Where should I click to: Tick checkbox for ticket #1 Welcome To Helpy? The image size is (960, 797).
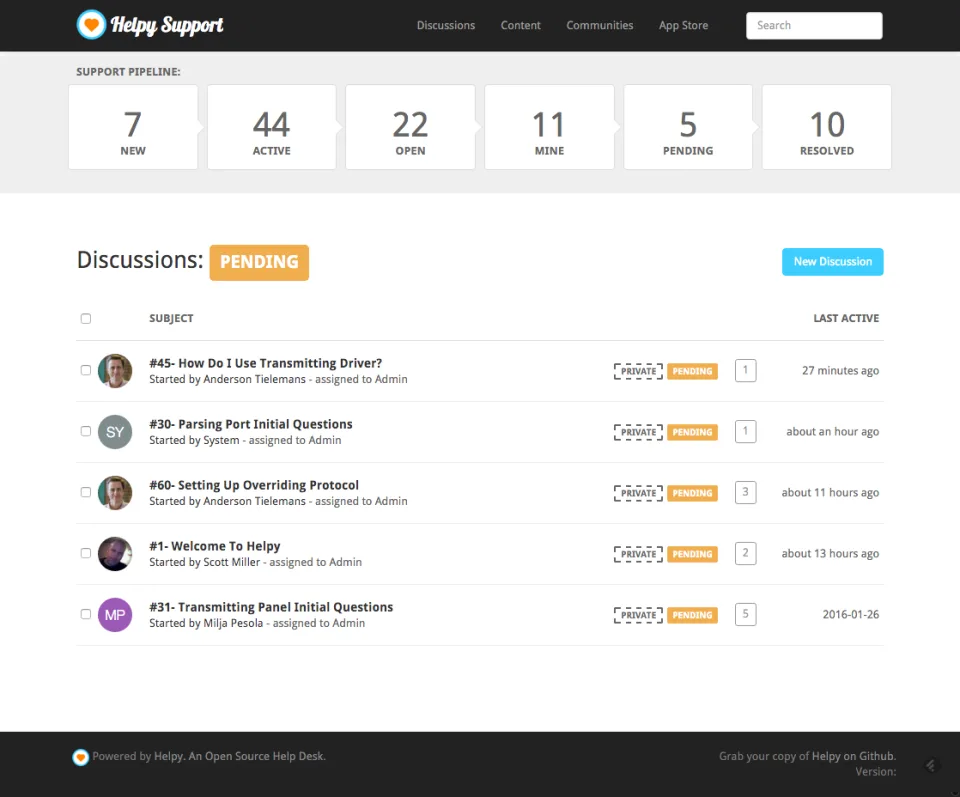(x=86, y=553)
